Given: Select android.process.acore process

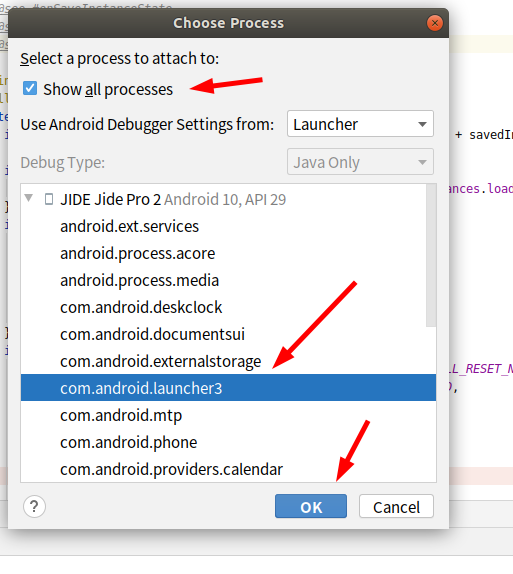Looking at the screenshot, I should (224, 253).
